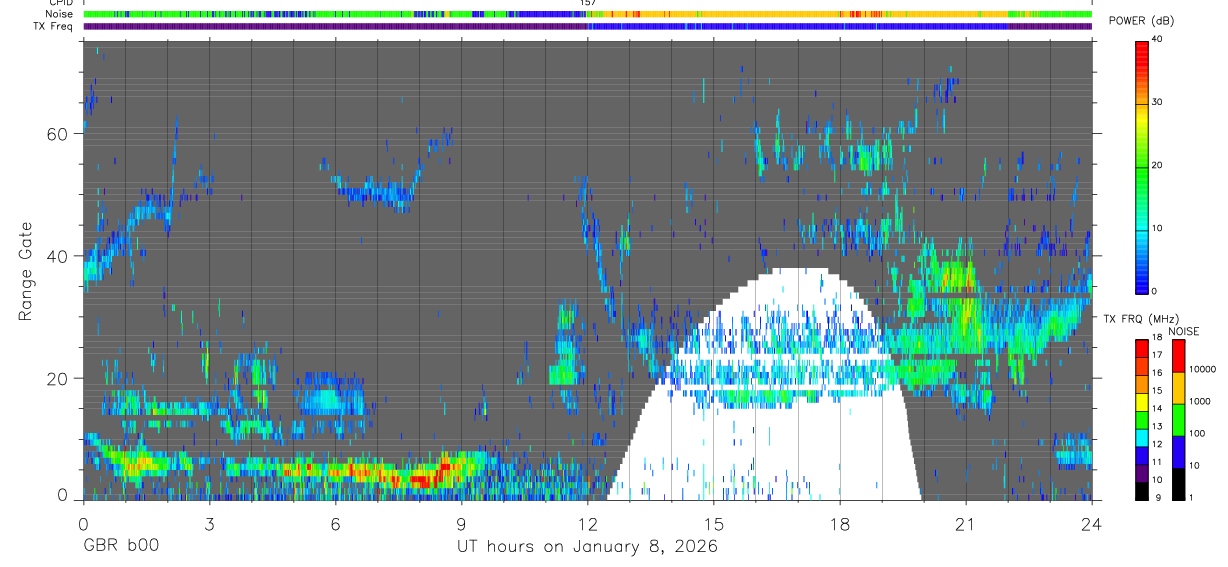The image size is (1228, 567).
Task: Select the green segment of NOISE color bar
Action: tap(1178, 420)
